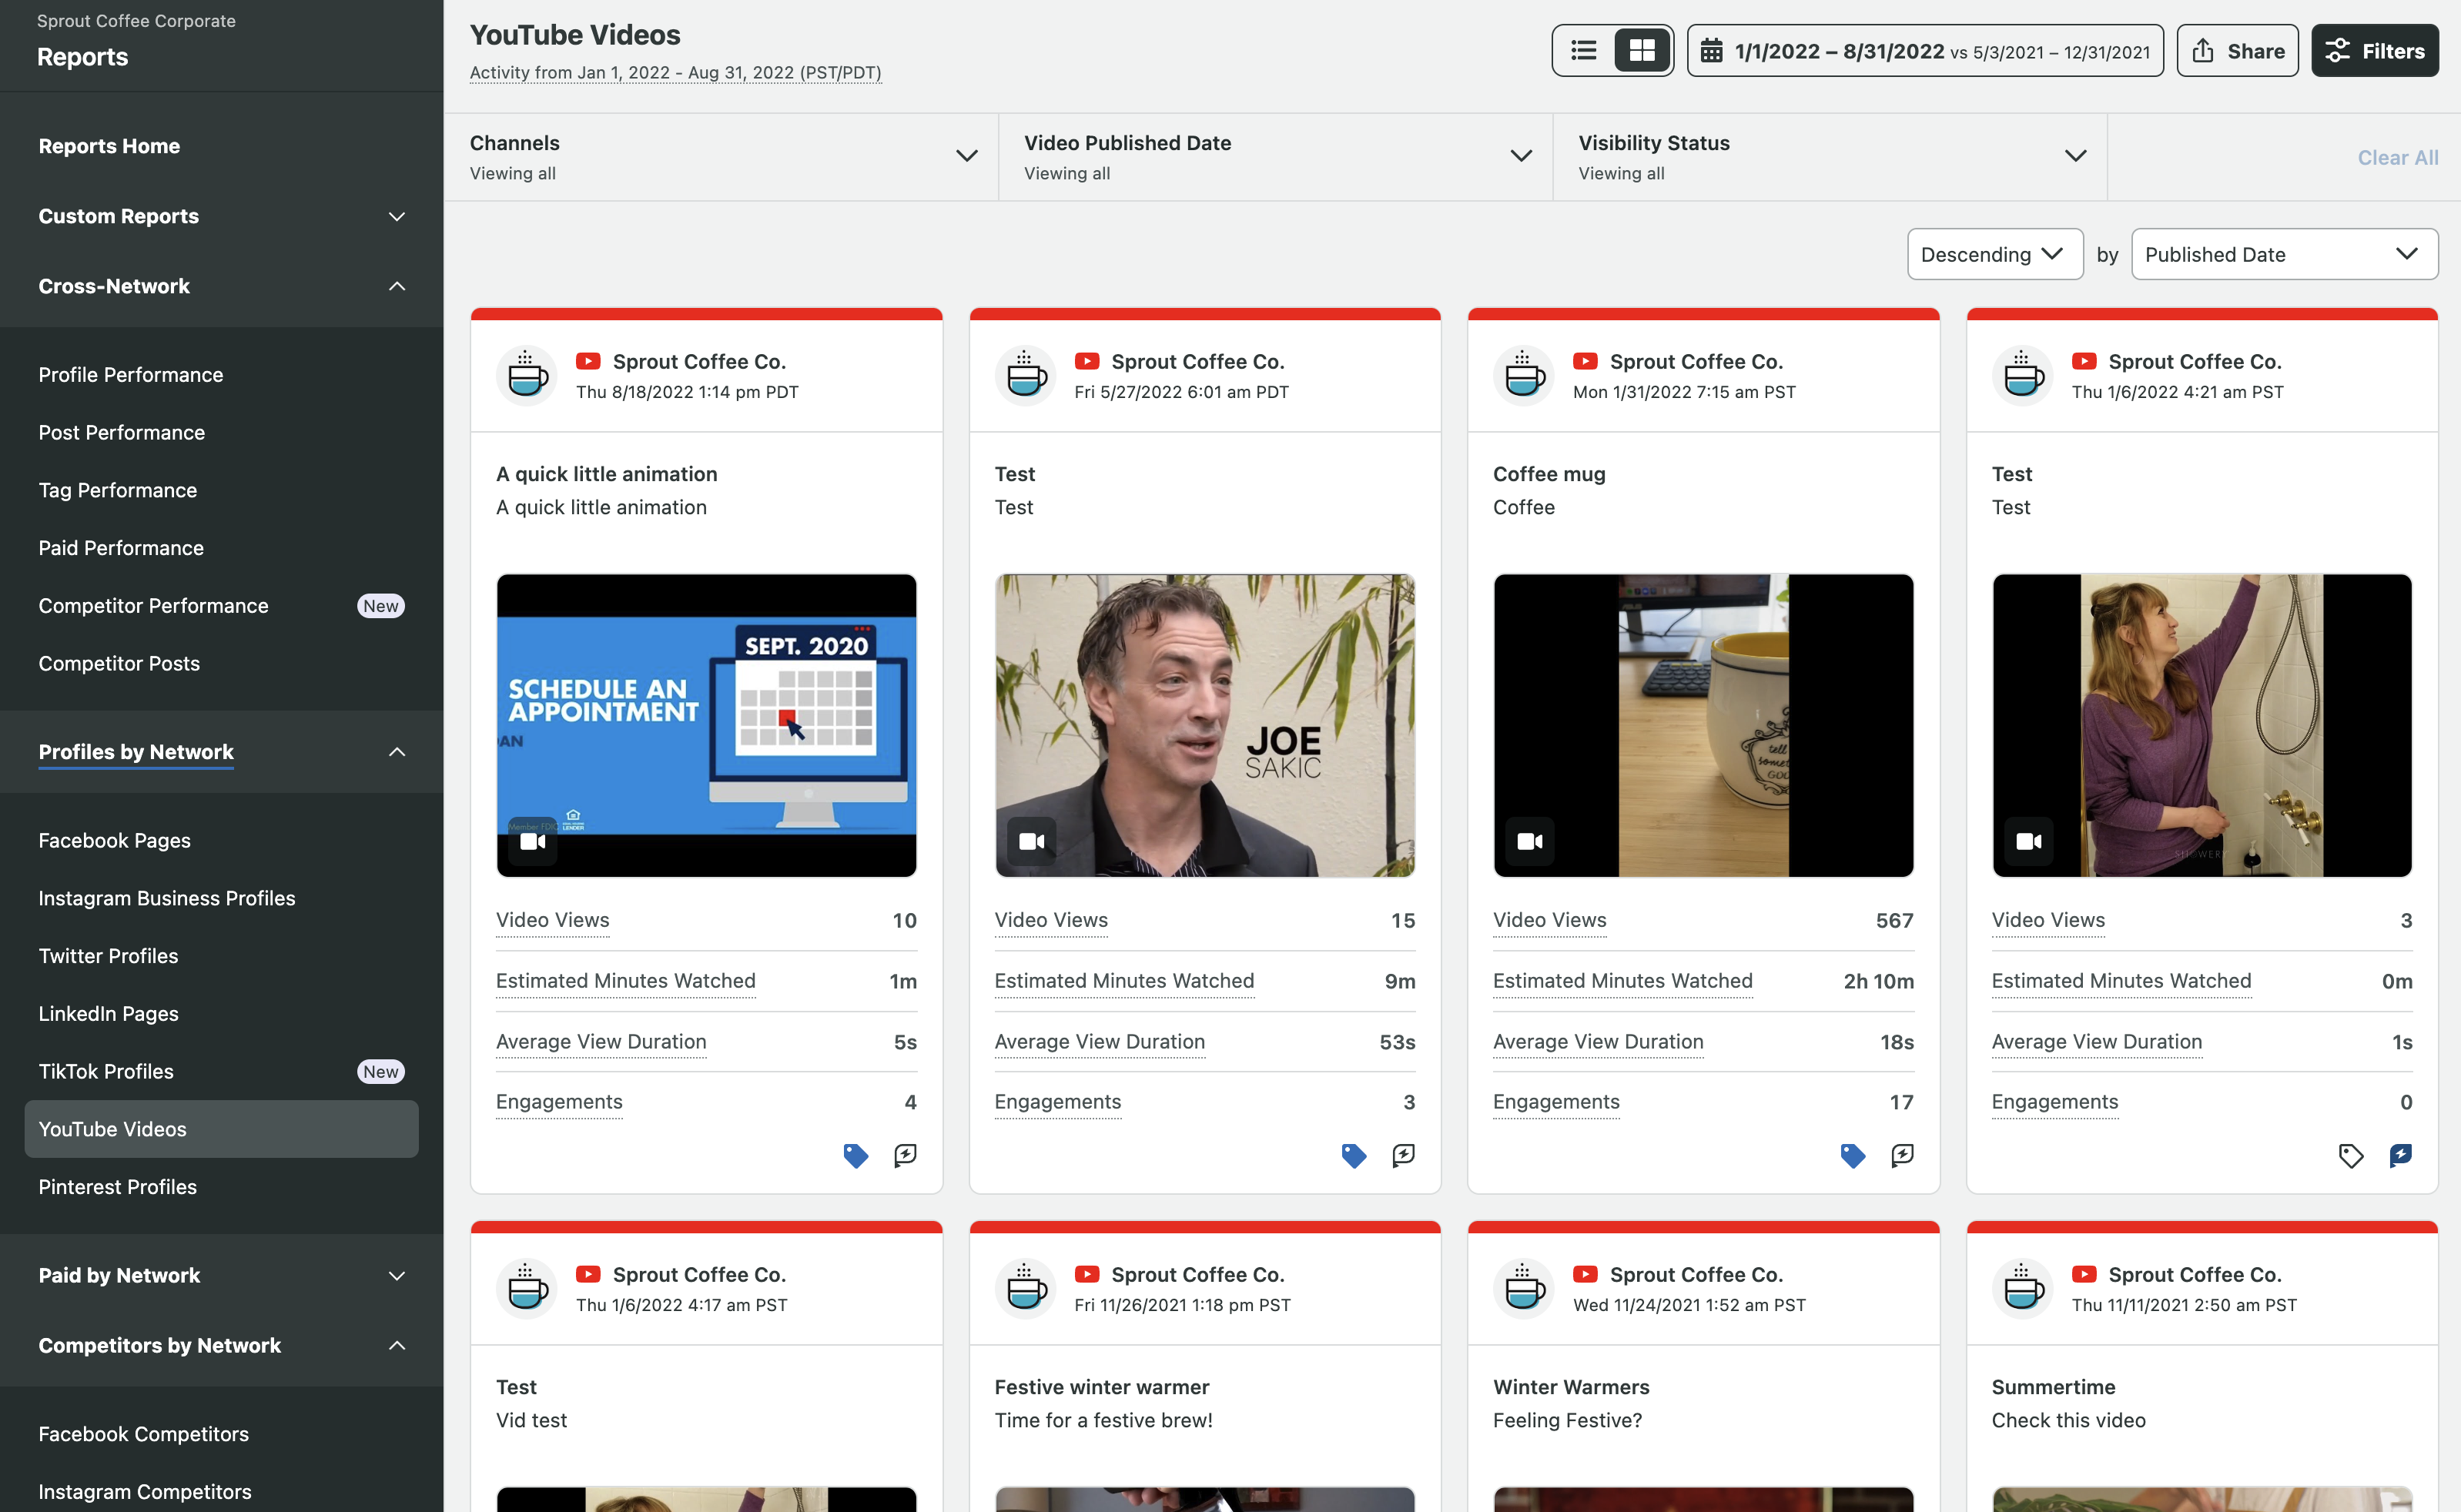Click reply icon on A quick little animation card
The height and width of the screenshot is (1512, 2461).
(905, 1155)
